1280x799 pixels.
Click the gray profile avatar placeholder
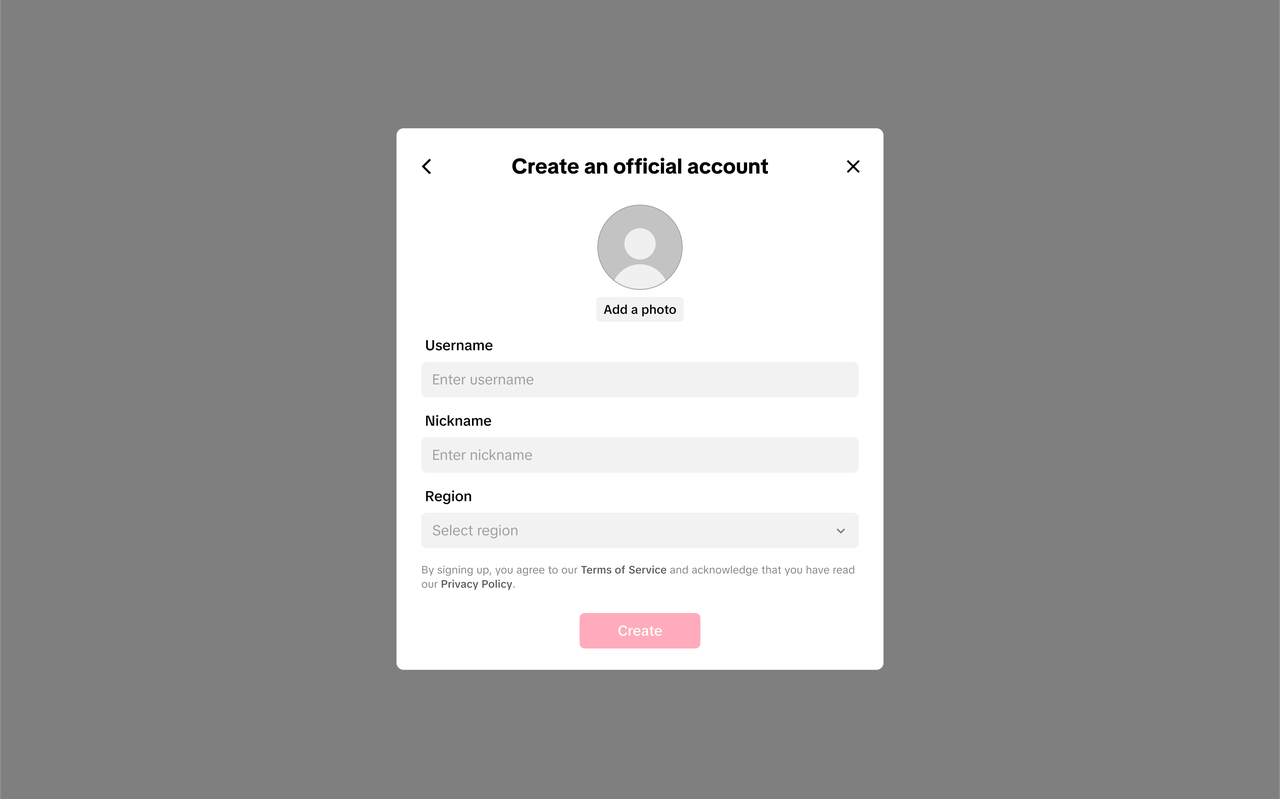(640, 247)
